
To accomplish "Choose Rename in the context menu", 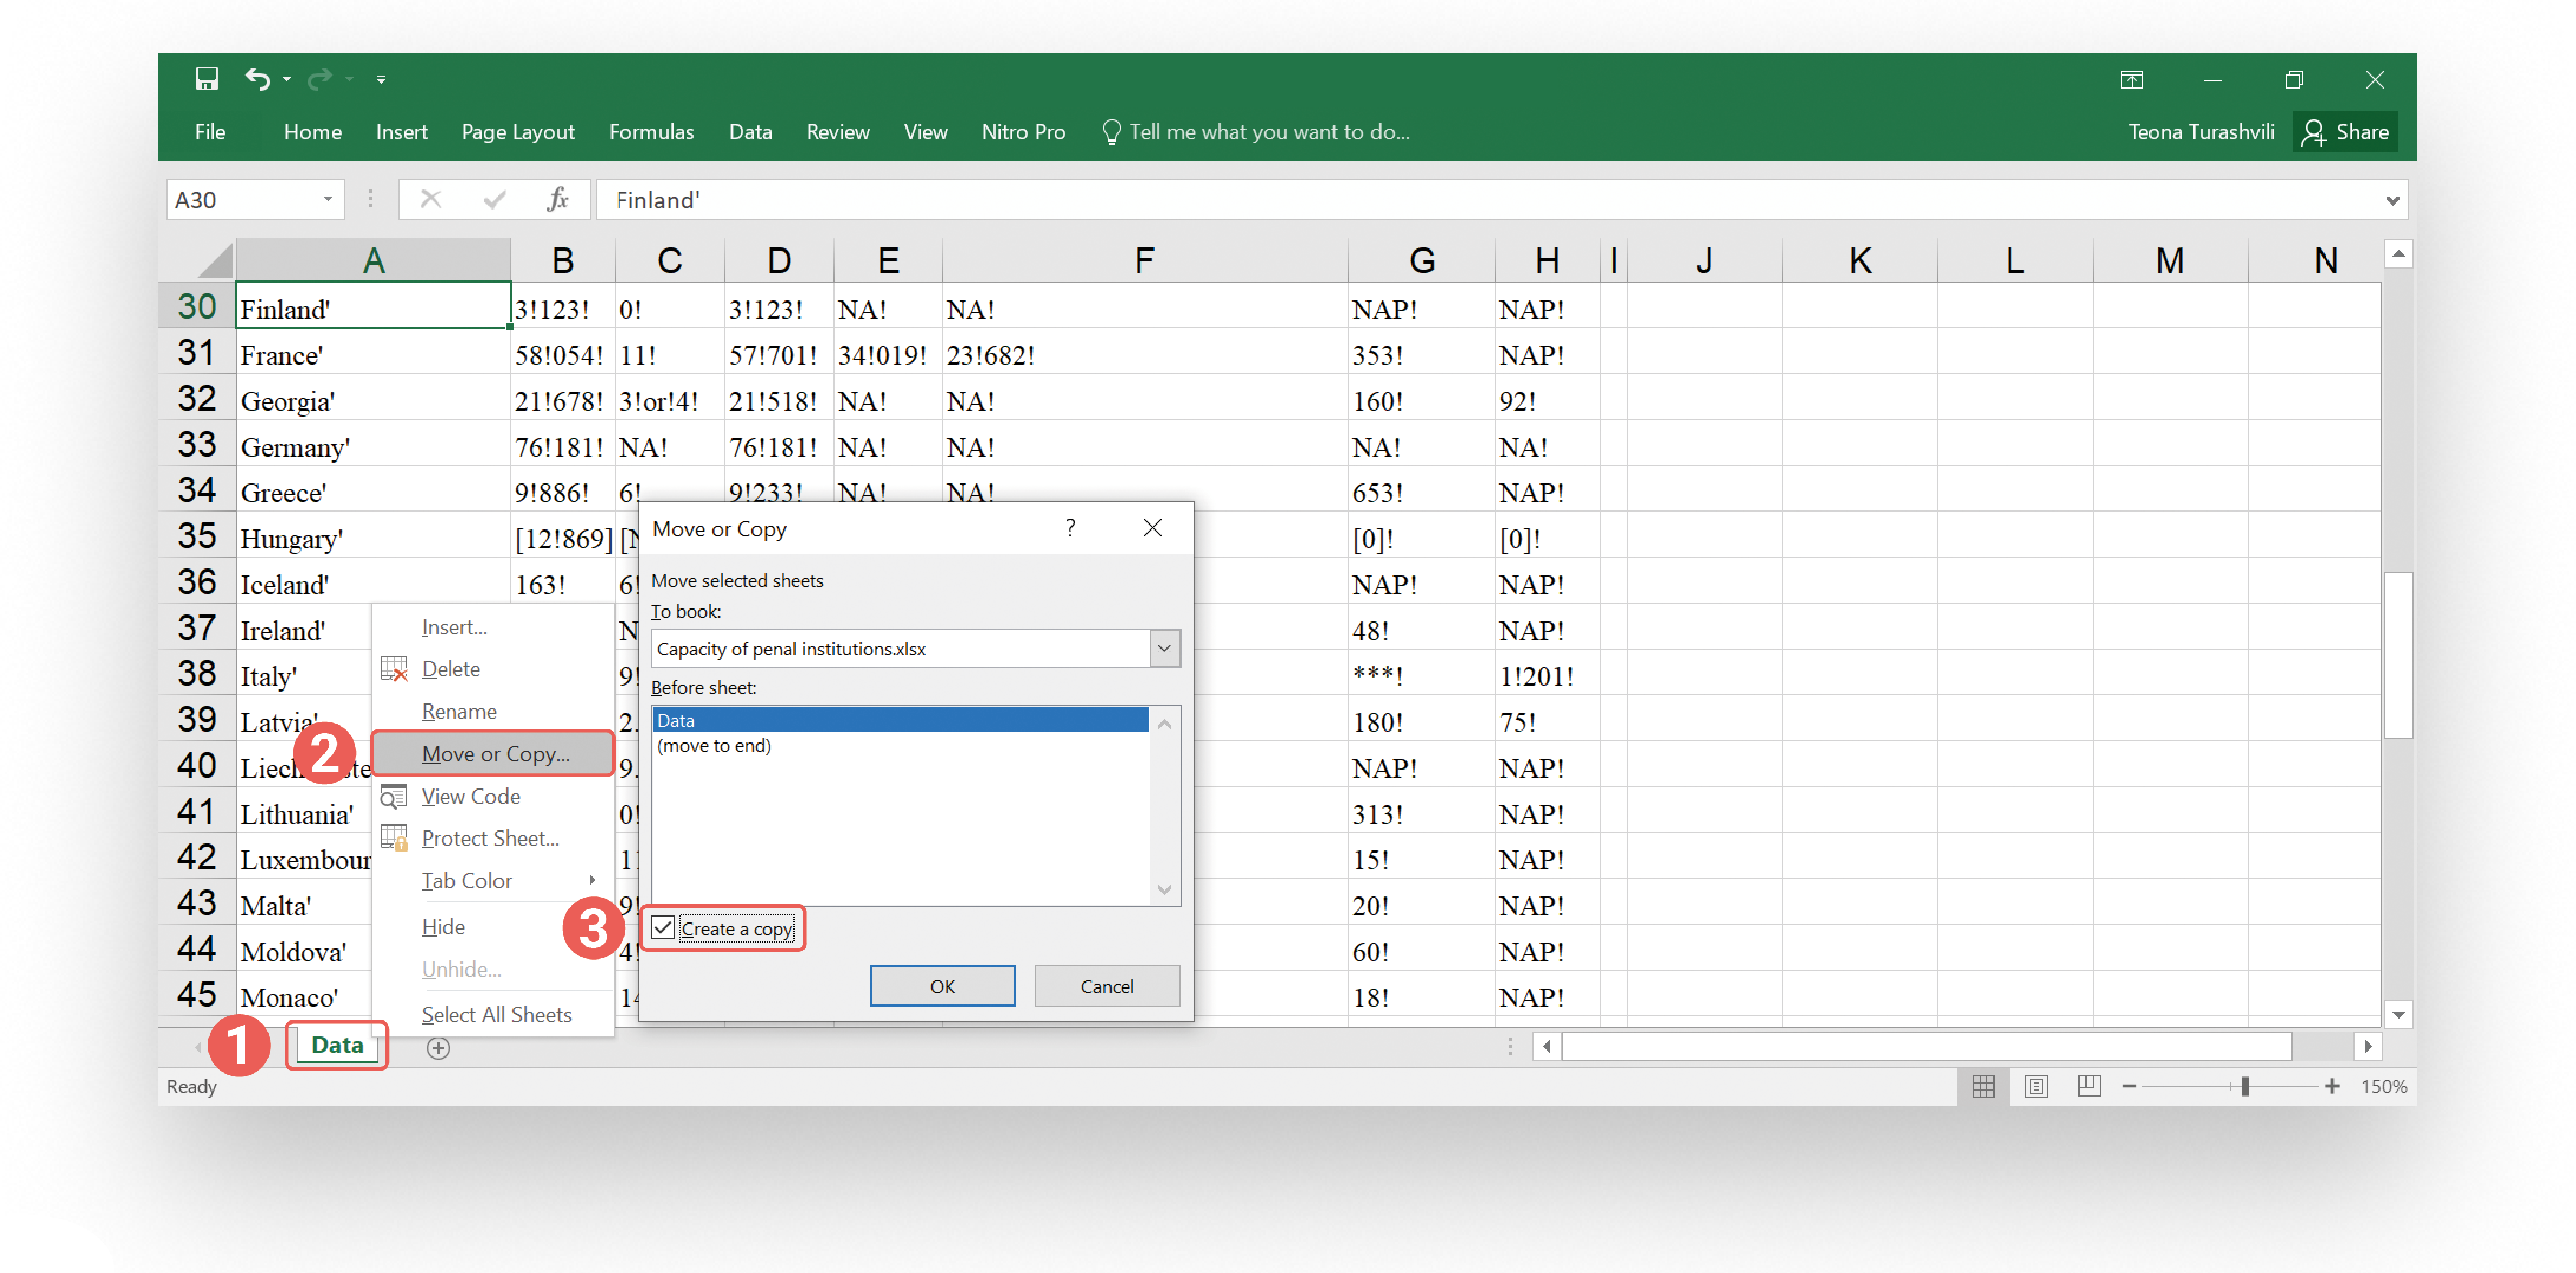I will click(x=494, y=712).
